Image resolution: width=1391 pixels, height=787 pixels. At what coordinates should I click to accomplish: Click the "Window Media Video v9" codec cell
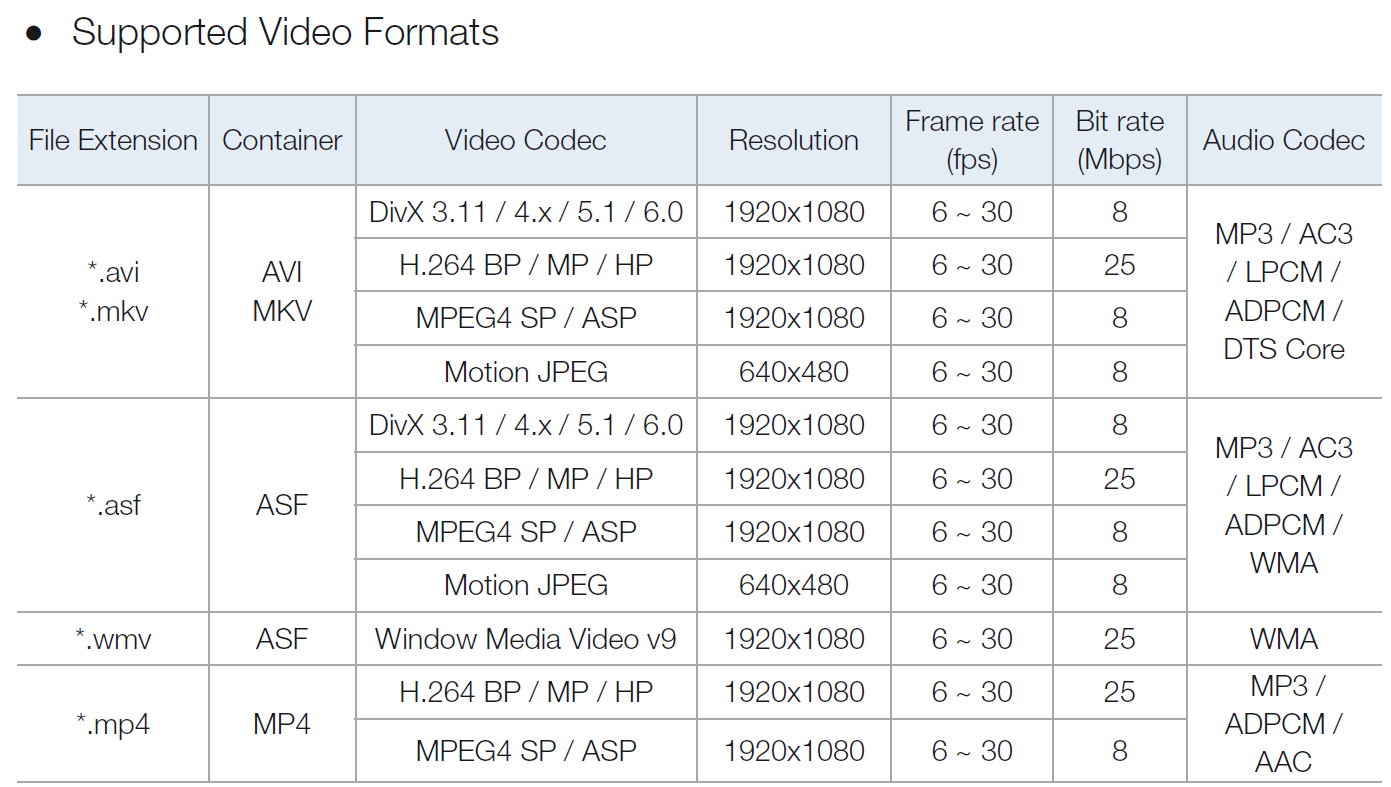[x=526, y=639]
